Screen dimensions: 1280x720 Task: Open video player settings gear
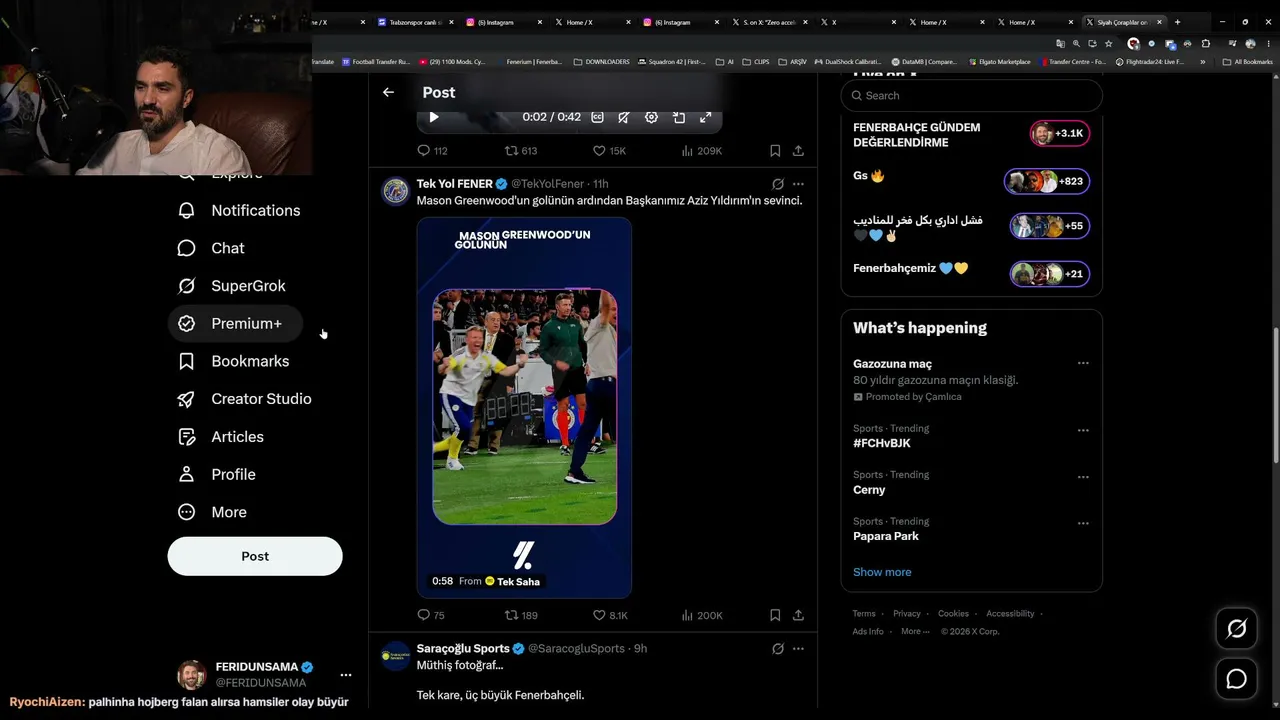click(x=651, y=117)
